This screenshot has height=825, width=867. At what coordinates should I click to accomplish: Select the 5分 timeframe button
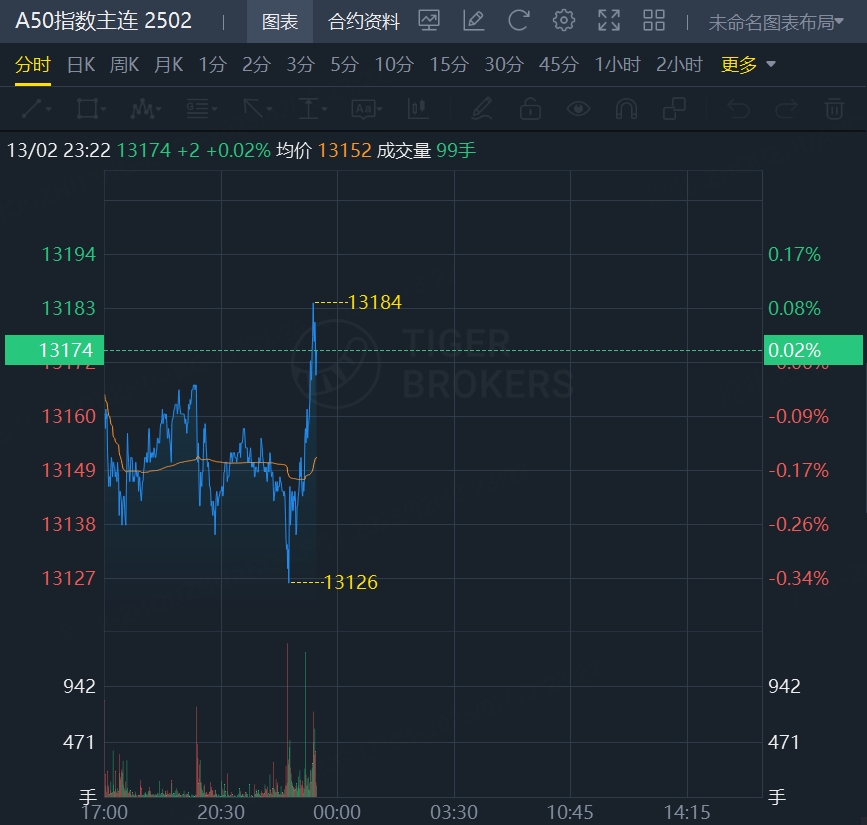pyautogui.click(x=344, y=65)
